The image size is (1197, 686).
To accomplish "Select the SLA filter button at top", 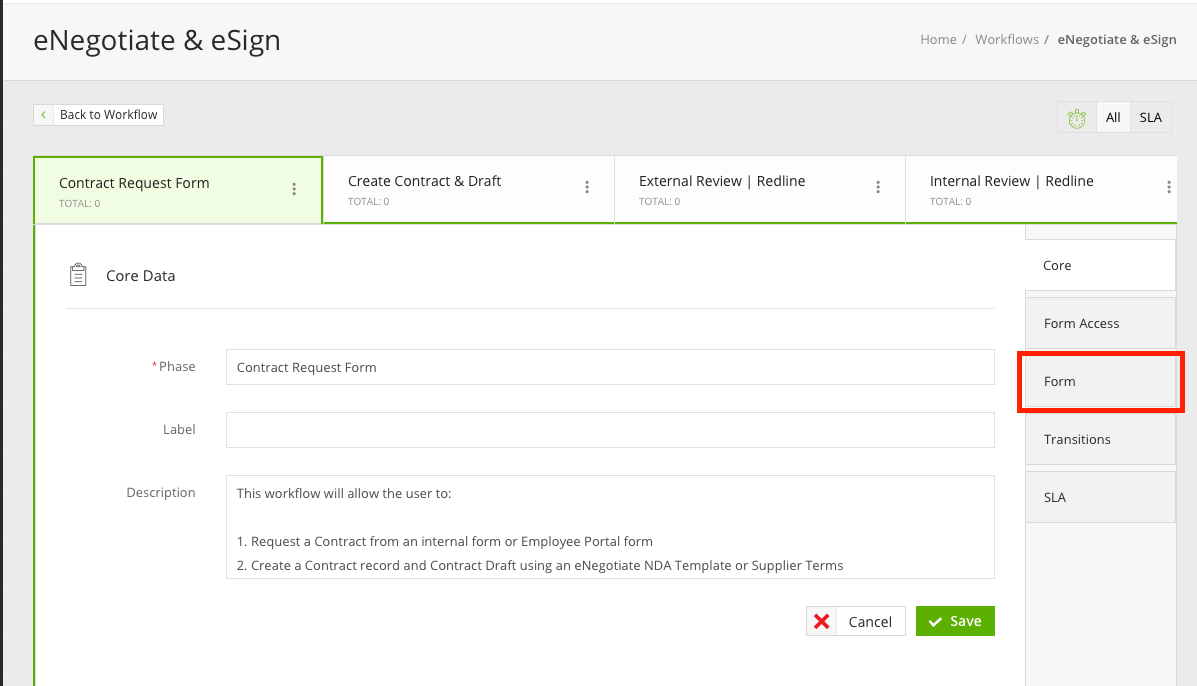I will click(x=1150, y=118).
